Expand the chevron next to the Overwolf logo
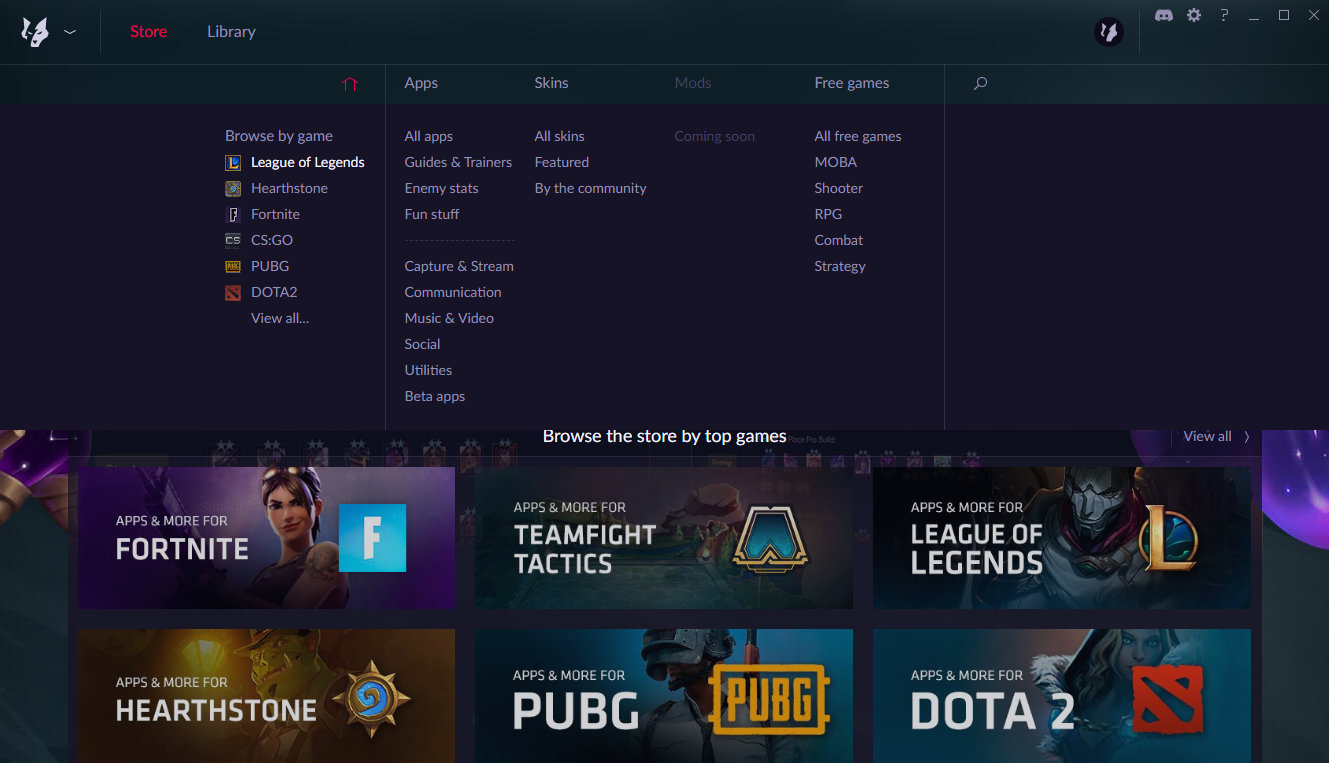Viewport: 1329px width, 763px height. [70, 31]
